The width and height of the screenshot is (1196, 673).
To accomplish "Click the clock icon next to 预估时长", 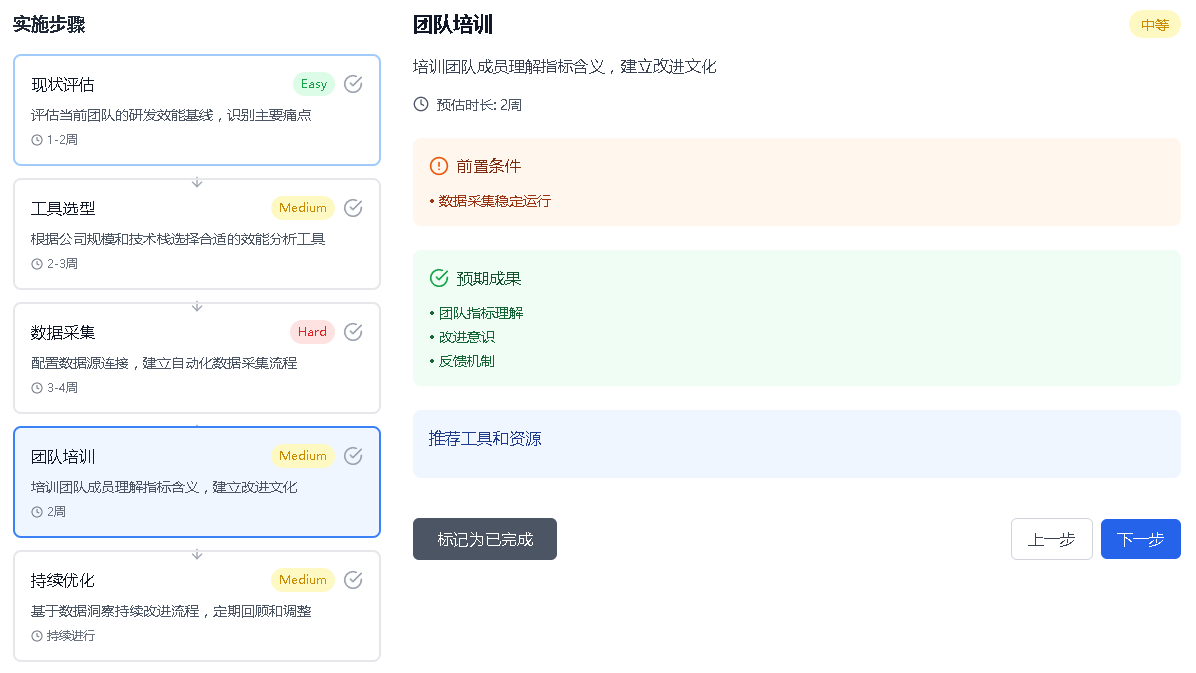I will coord(421,104).
